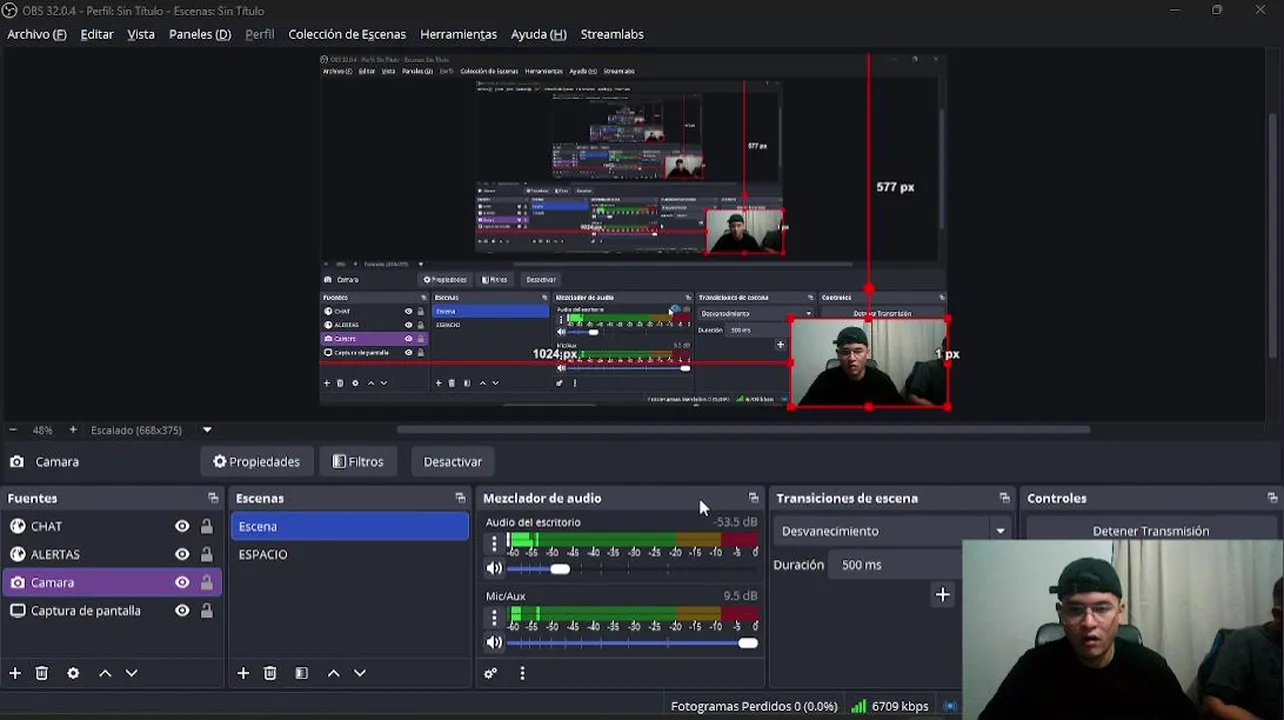Image resolution: width=1284 pixels, height=720 pixels.
Task: Select the Captura de pantalla source
Action: 112,610
